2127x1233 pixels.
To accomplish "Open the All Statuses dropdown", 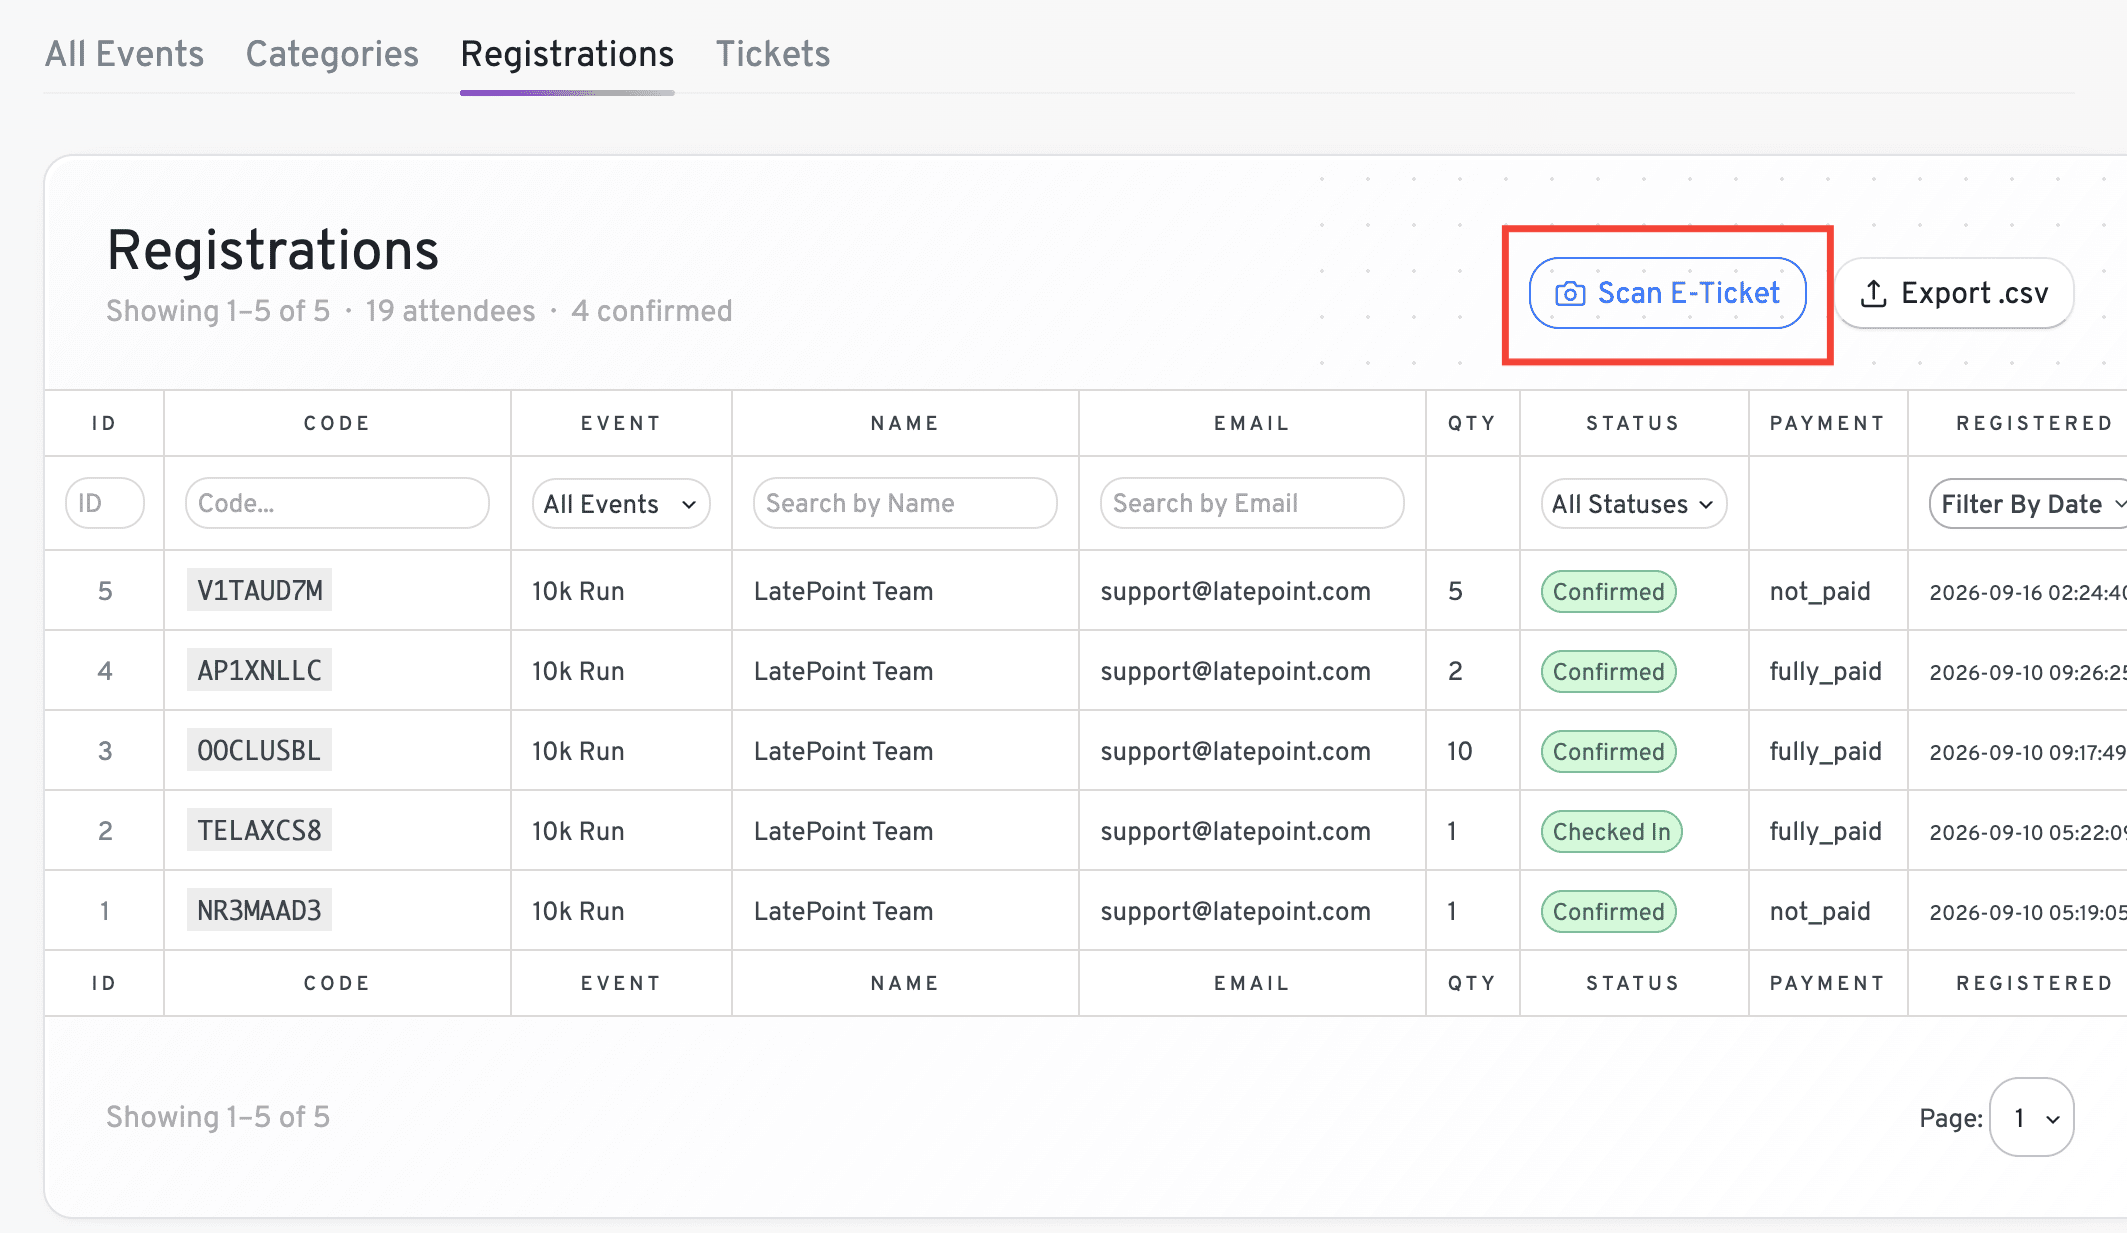I will 1634,503.
